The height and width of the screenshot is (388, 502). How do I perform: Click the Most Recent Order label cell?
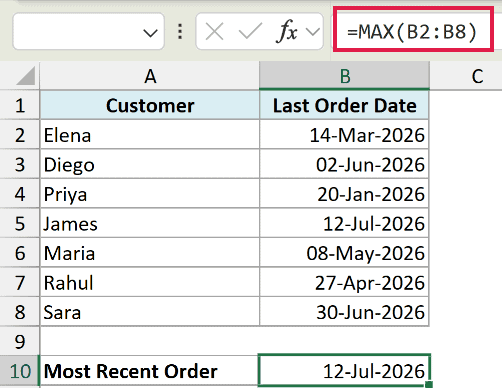click(150, 371)
